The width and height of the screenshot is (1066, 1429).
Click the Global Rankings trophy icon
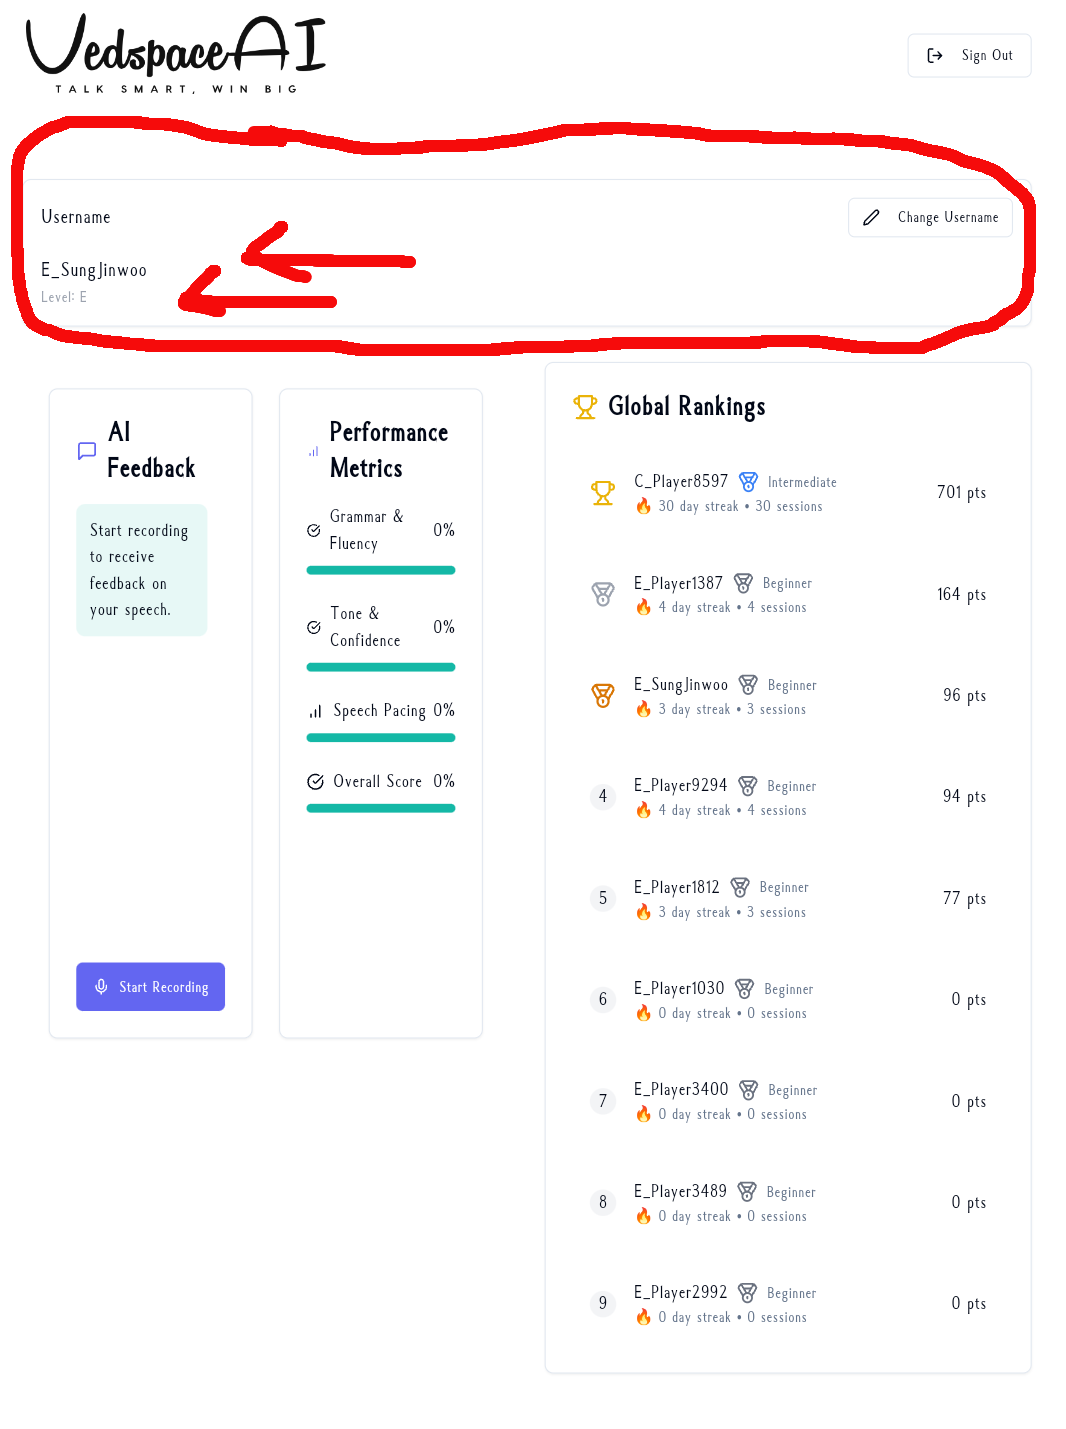[585, 406]
